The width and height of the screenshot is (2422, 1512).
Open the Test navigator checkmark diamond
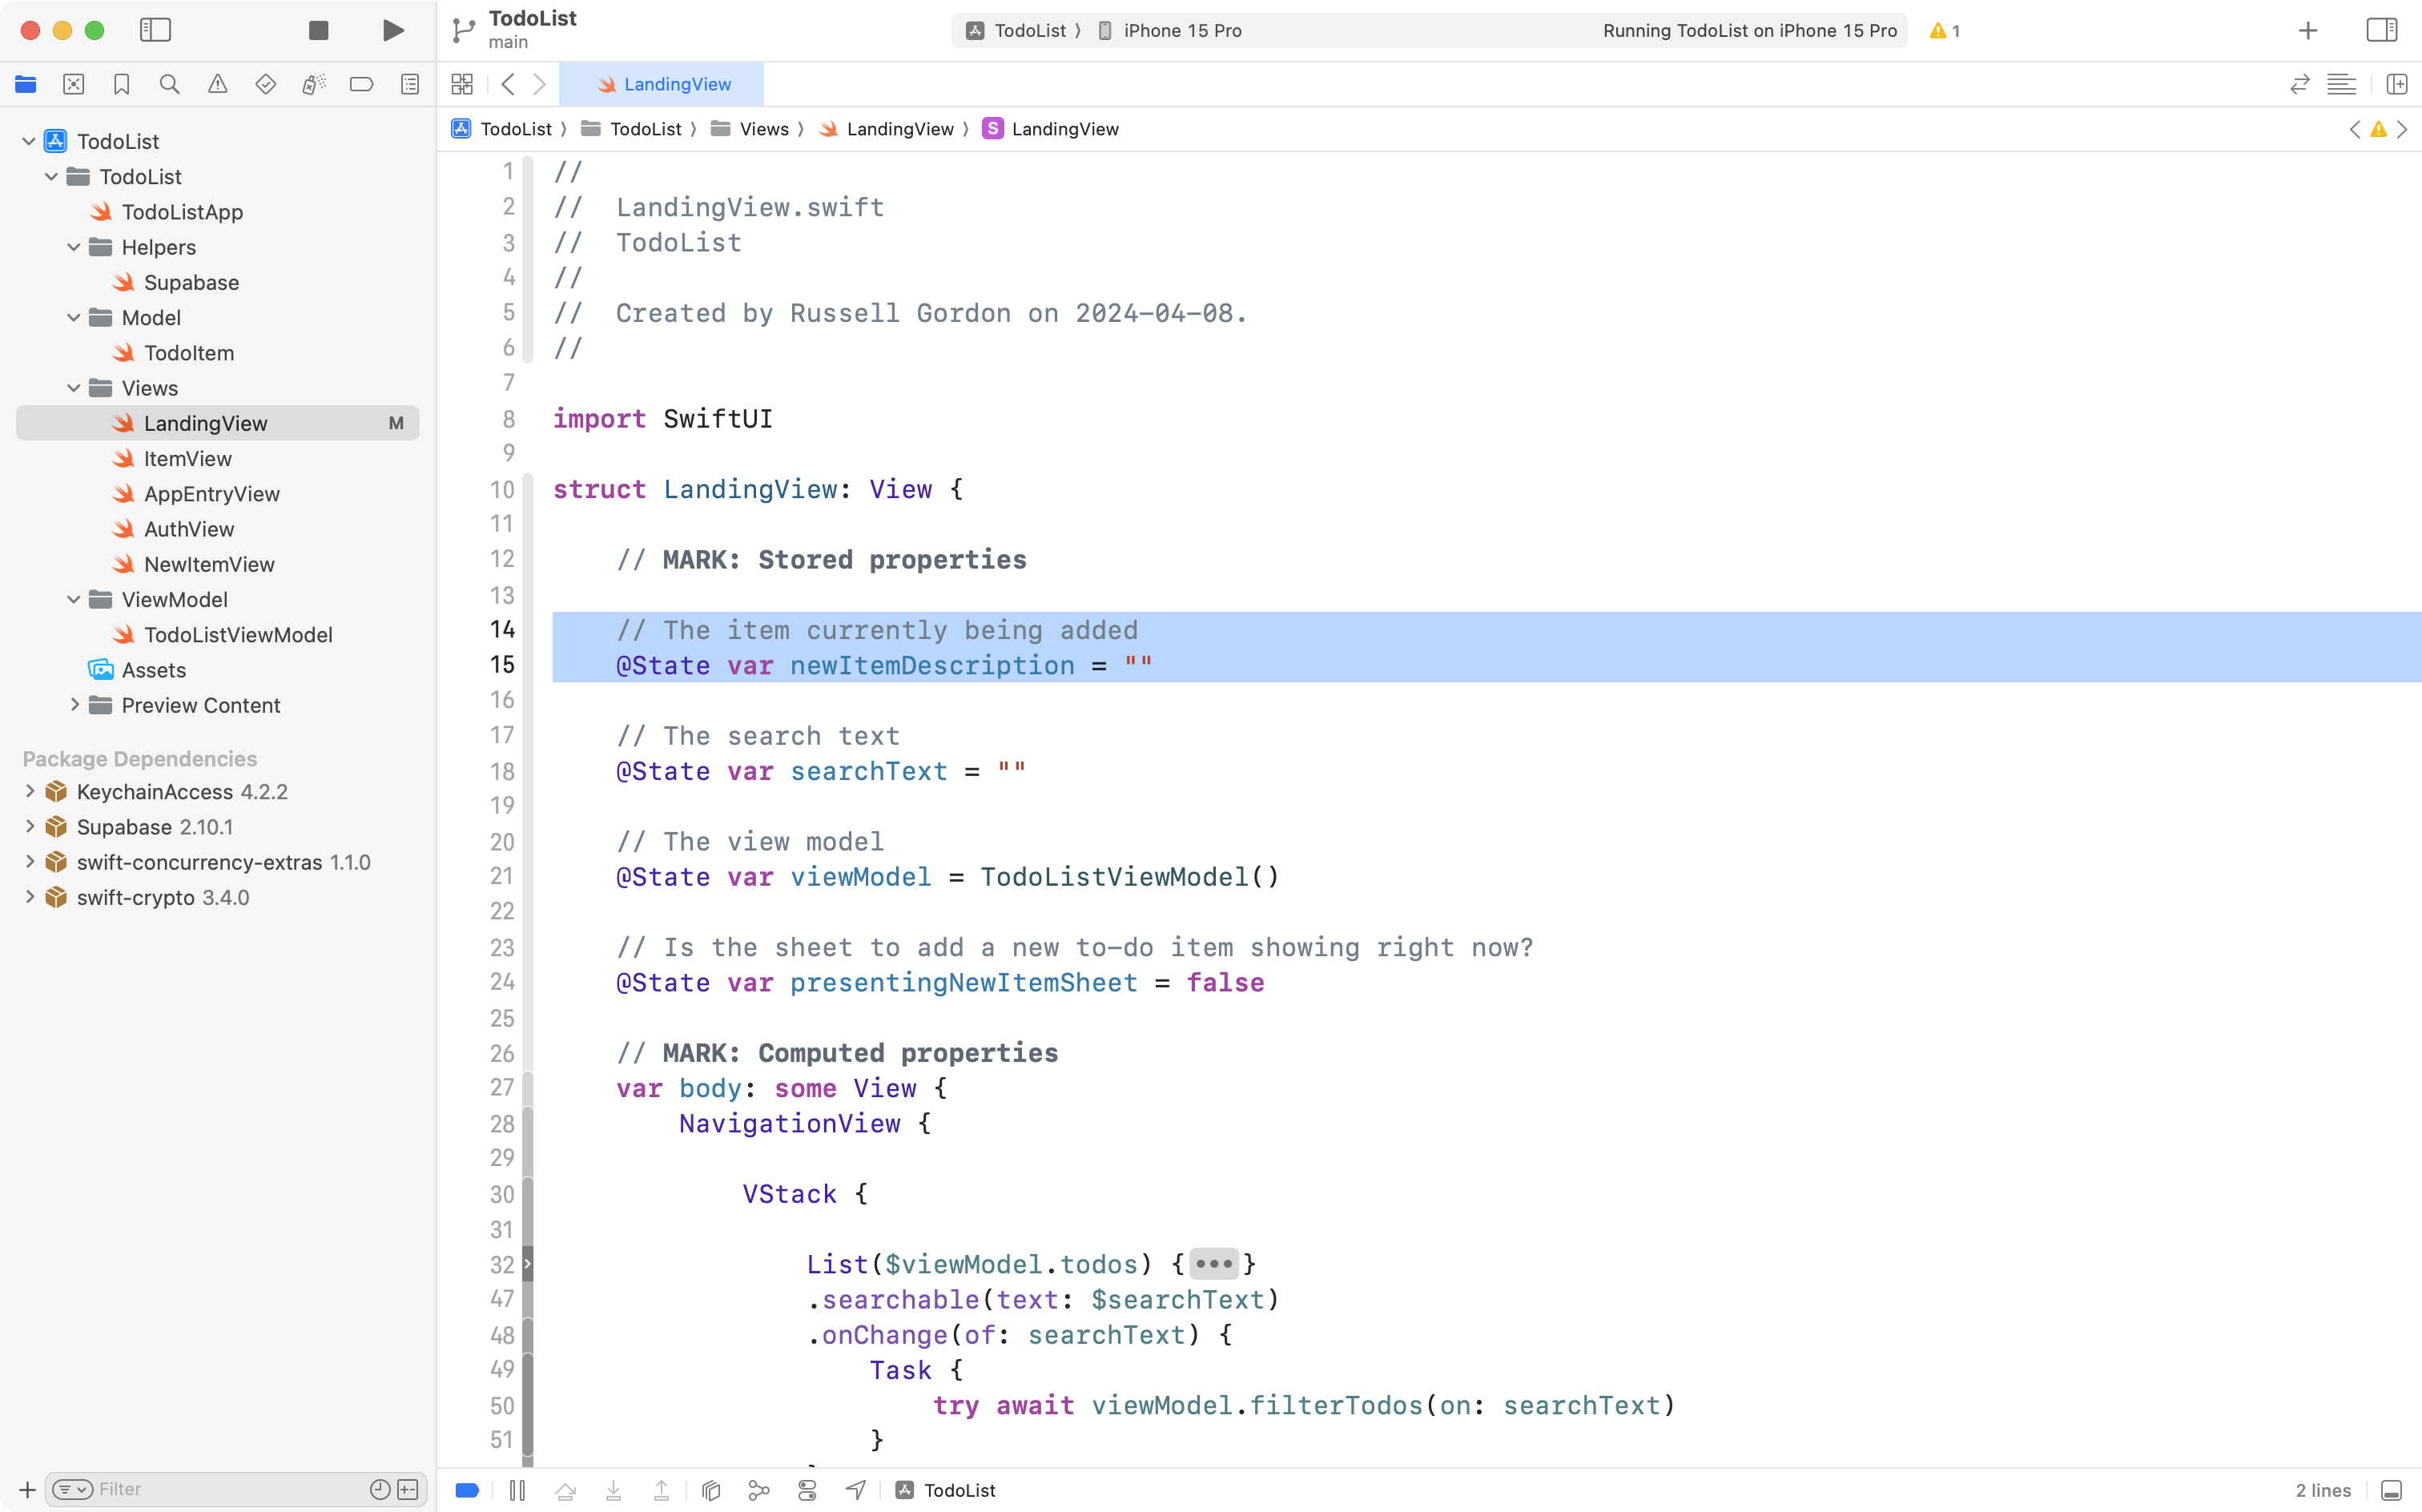coord(266,84)
